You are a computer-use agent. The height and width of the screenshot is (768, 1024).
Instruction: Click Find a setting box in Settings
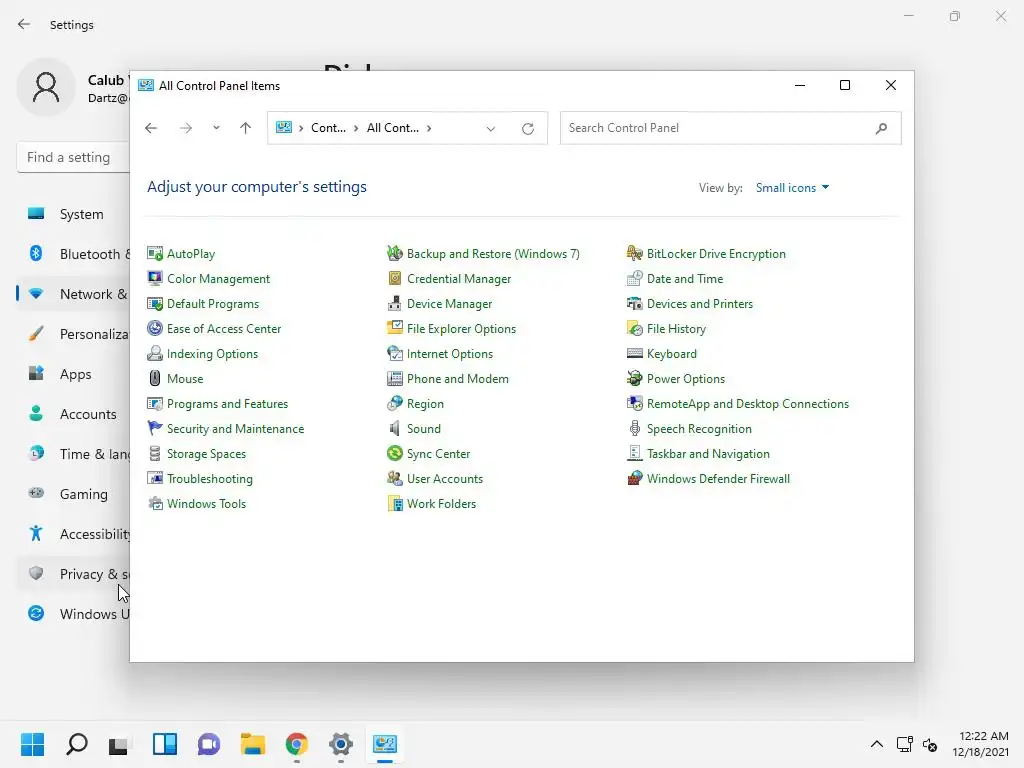click(x=73, y=157)
